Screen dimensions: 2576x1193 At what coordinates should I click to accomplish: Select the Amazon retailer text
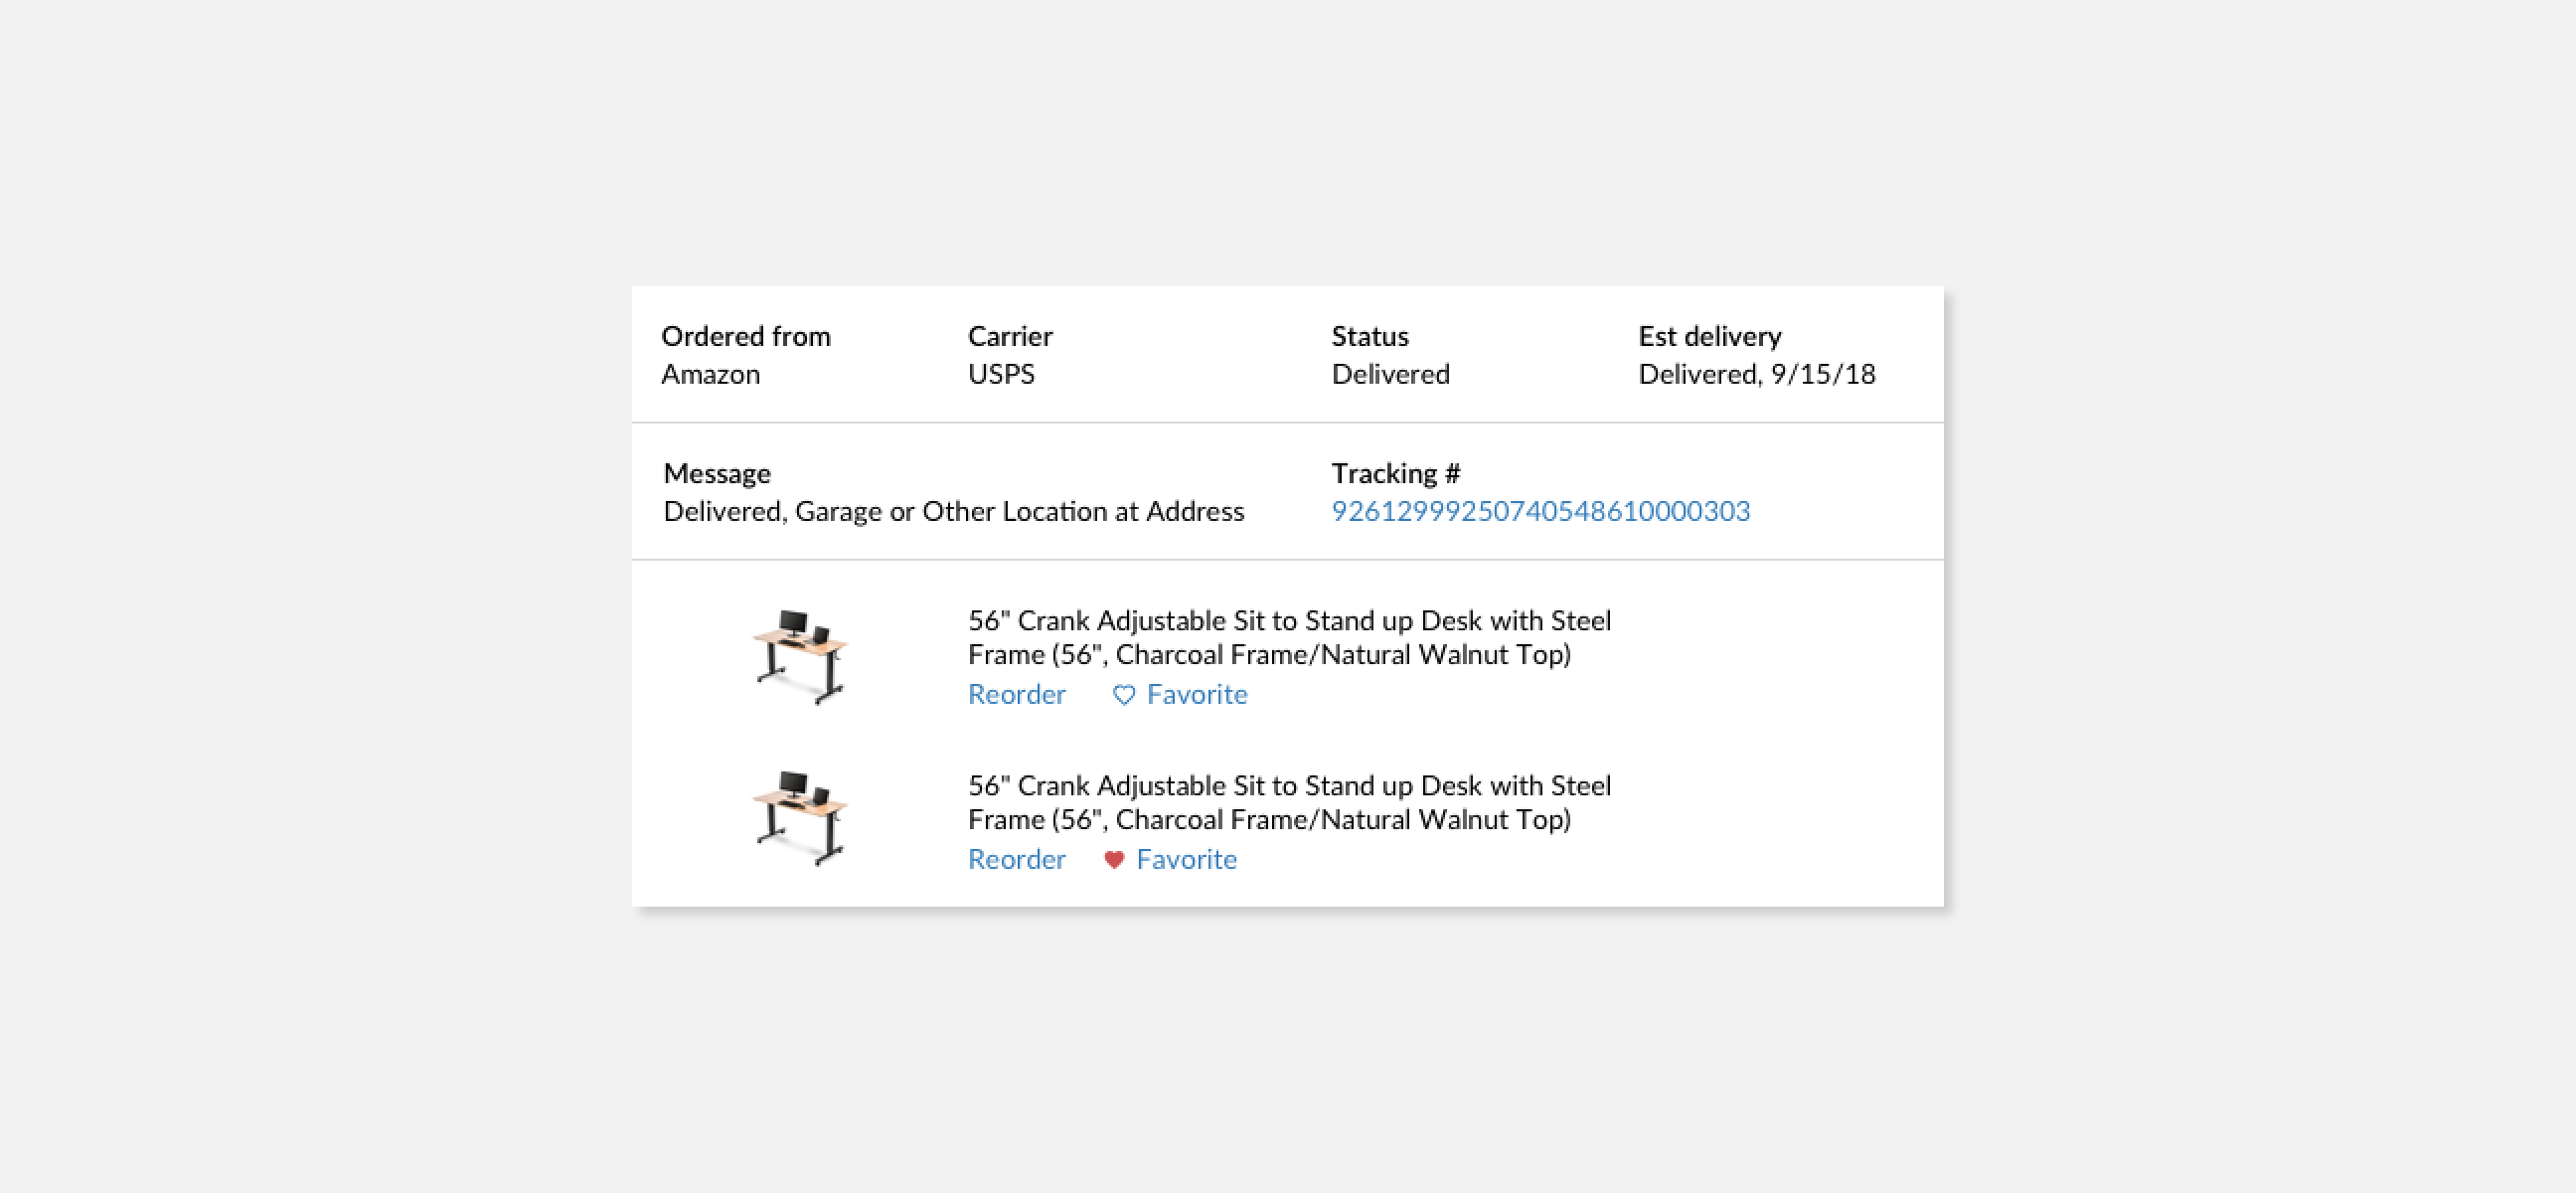point(710,374)
